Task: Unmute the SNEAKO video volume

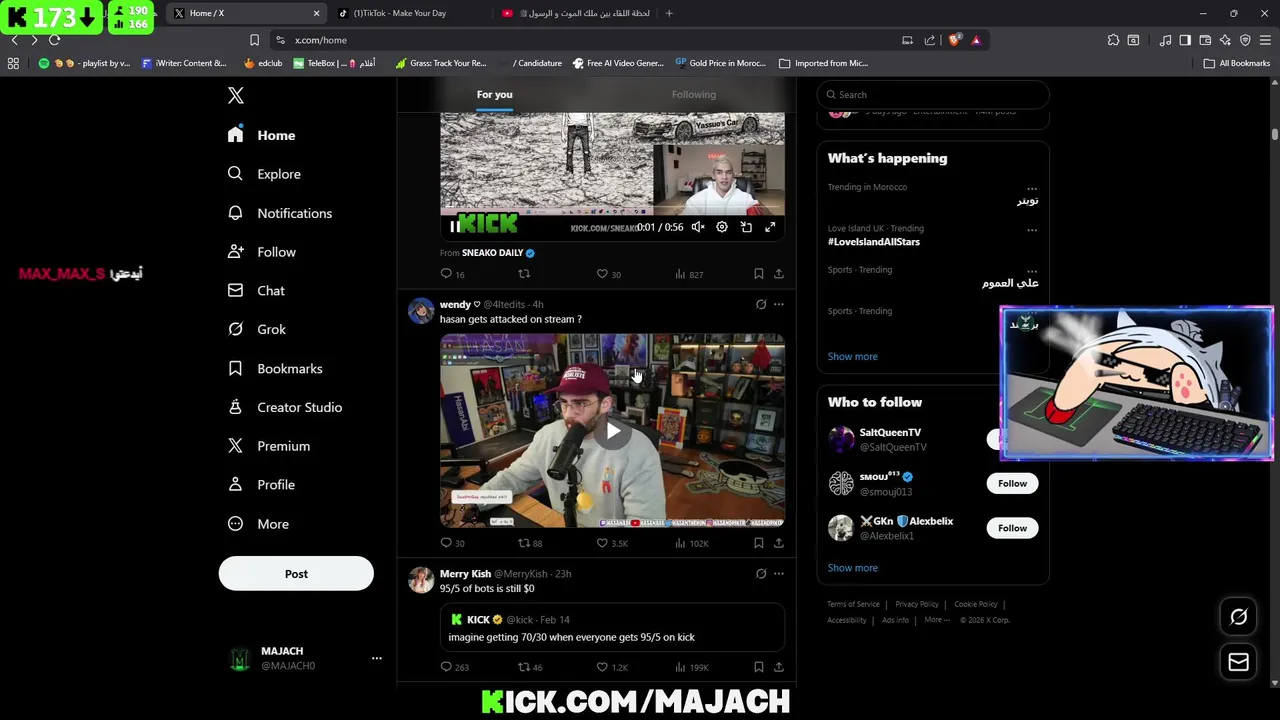Action: tap(698, 227)
